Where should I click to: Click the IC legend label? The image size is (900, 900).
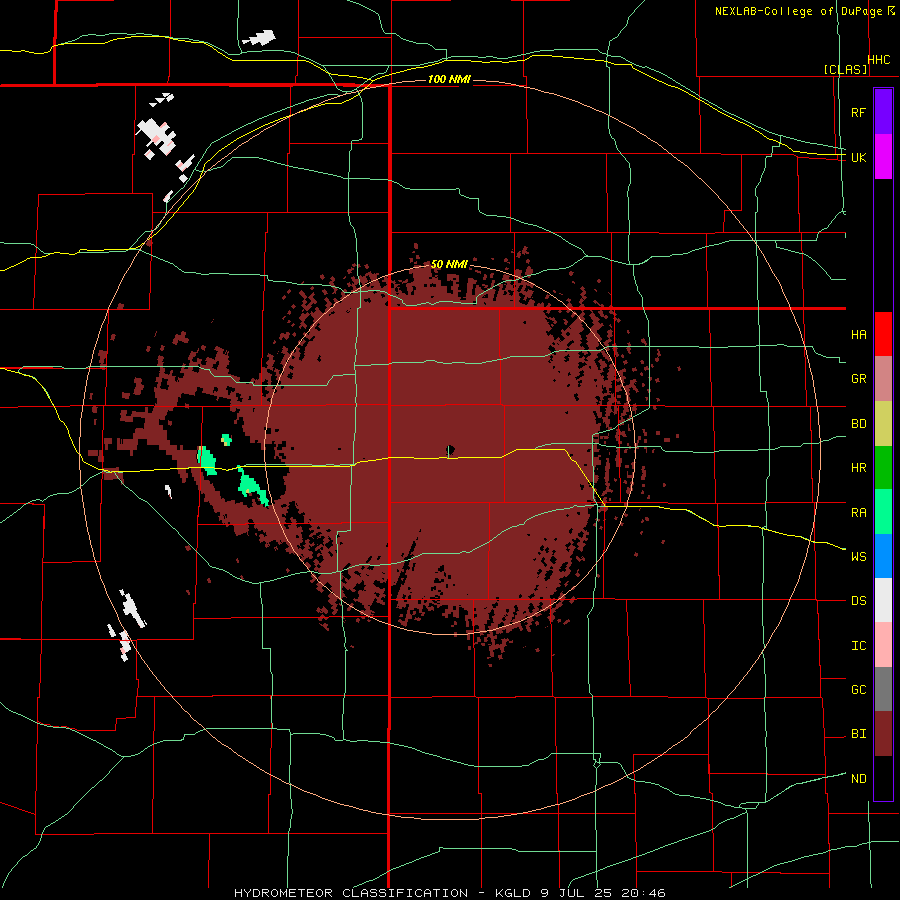pyautogui.click(x=858, y=645)
